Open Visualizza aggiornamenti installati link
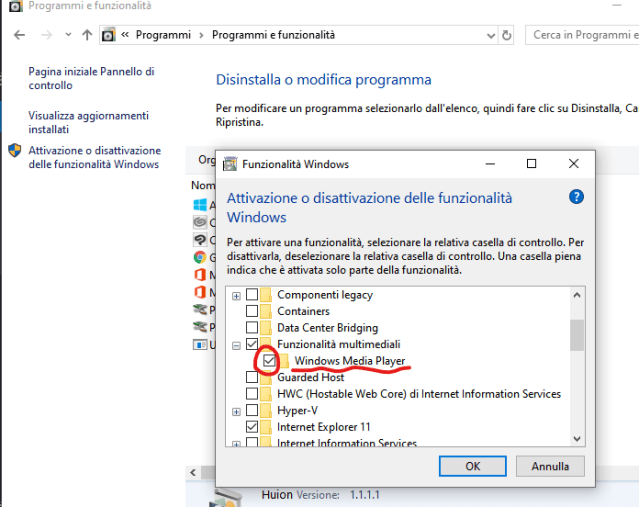 [88, 122]
